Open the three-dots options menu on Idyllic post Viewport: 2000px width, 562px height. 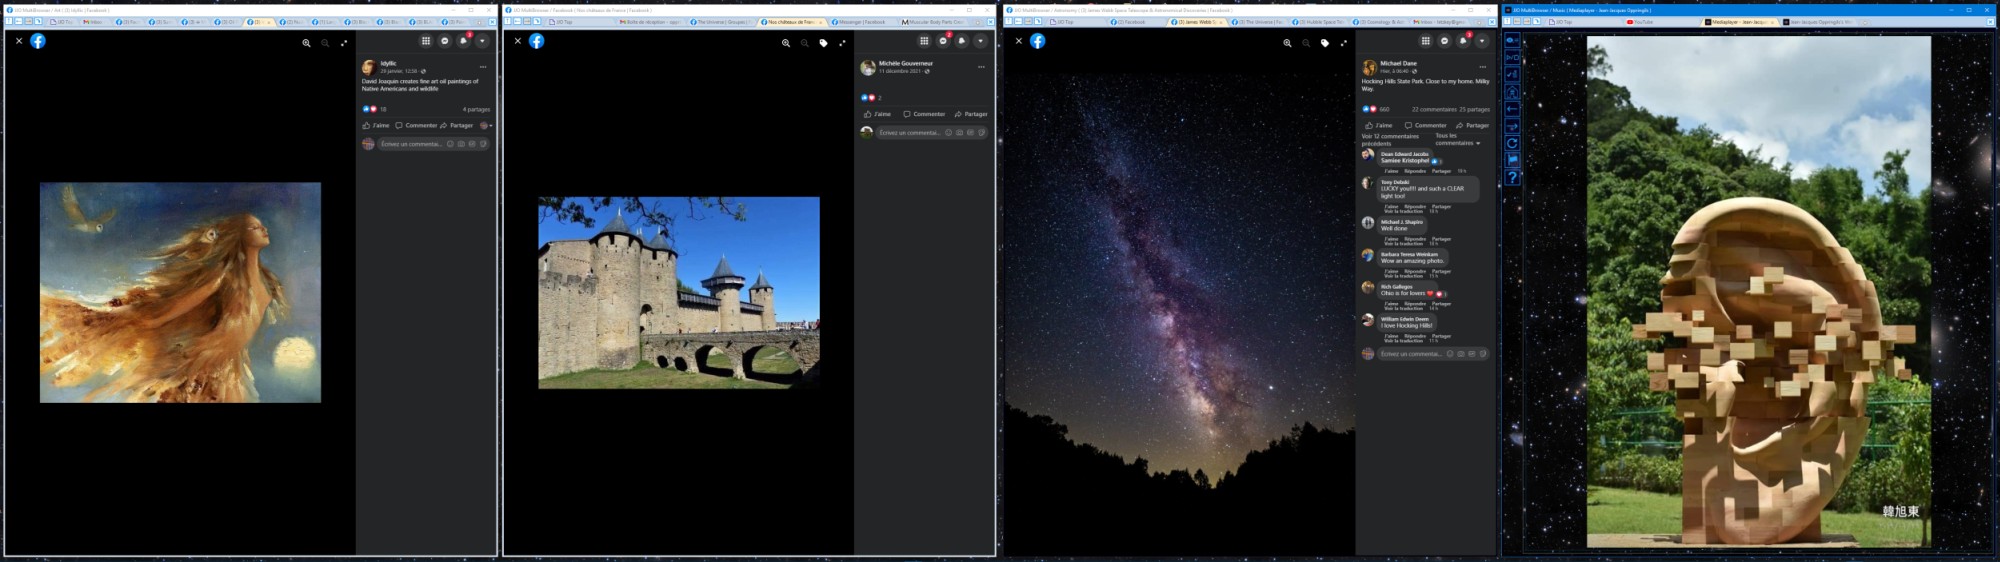pyautogui.click(x=482, y=67)
